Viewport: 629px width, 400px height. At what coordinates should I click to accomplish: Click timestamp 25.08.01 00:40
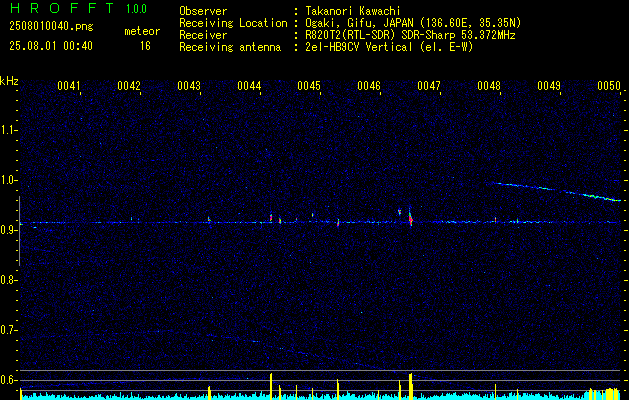click(51, 46)
